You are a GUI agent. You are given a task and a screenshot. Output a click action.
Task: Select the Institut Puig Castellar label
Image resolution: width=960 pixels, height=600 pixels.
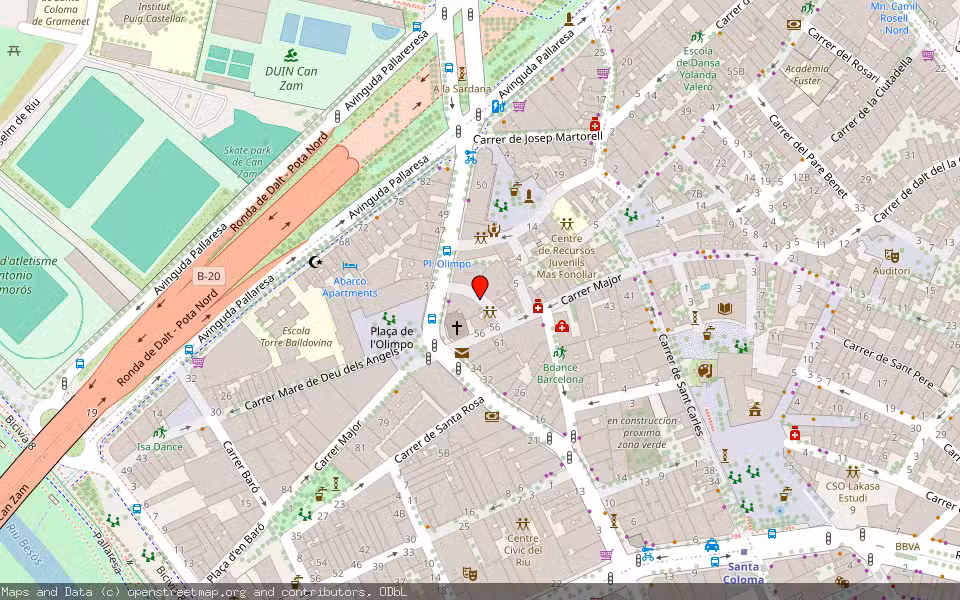[153, 13]
